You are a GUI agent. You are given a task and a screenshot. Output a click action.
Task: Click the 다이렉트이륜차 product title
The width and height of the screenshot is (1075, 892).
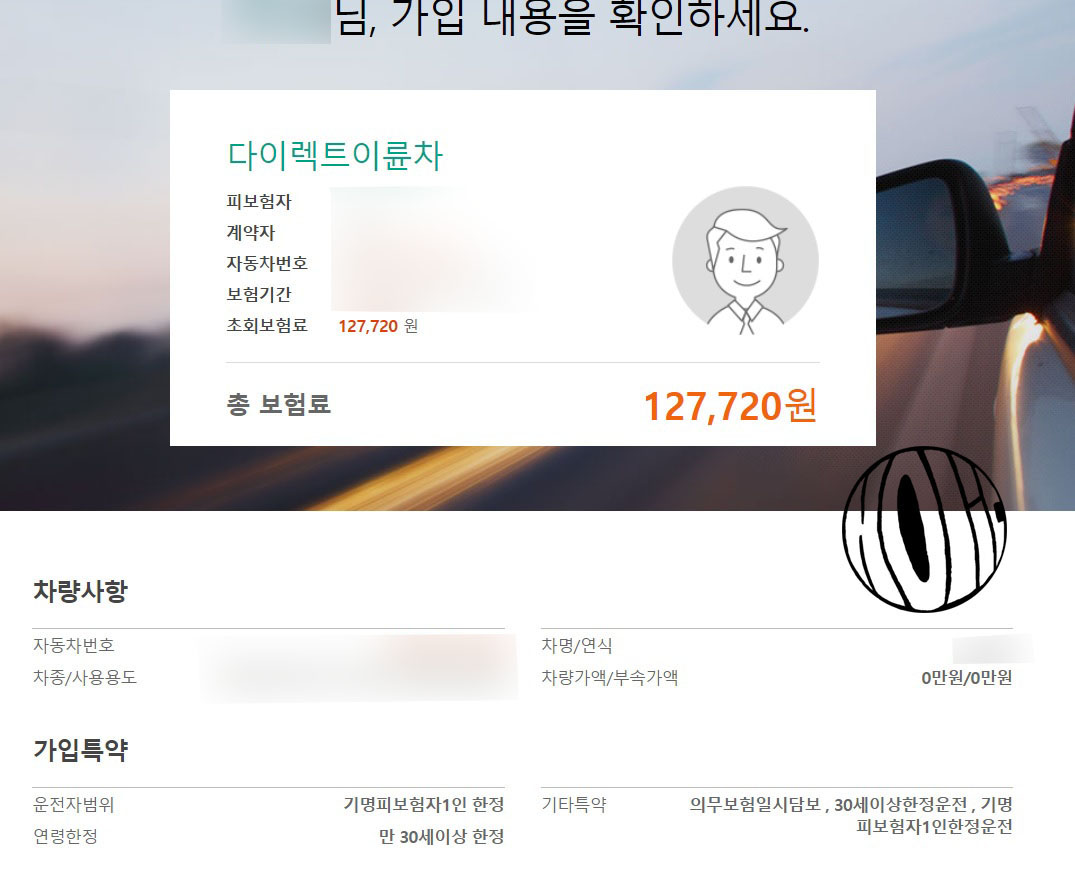point(335,156)
